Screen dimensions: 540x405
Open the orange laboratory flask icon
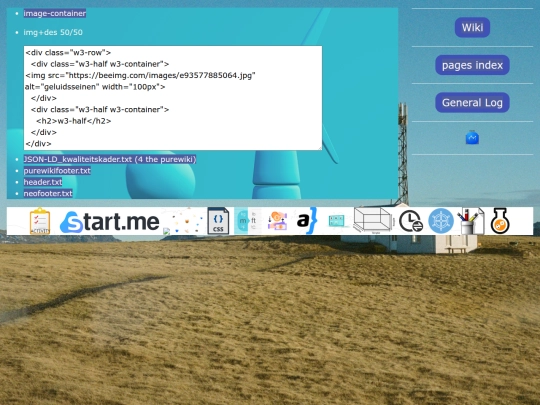point(500,221)
